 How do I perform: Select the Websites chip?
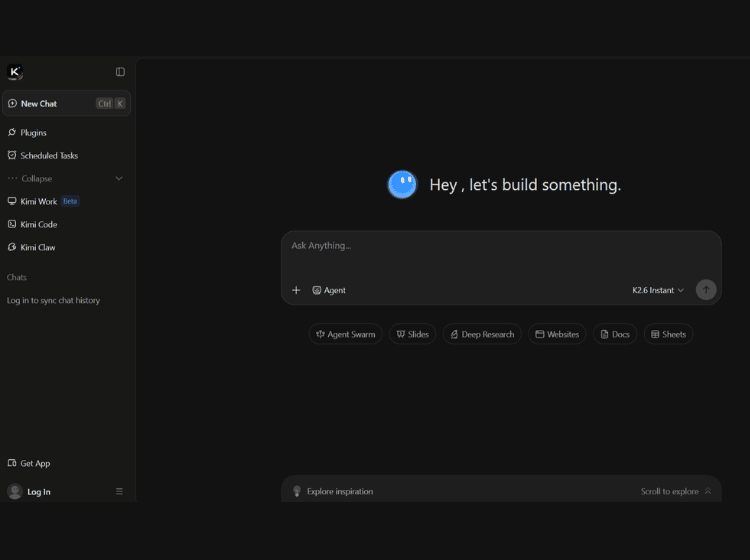(557, 334)
